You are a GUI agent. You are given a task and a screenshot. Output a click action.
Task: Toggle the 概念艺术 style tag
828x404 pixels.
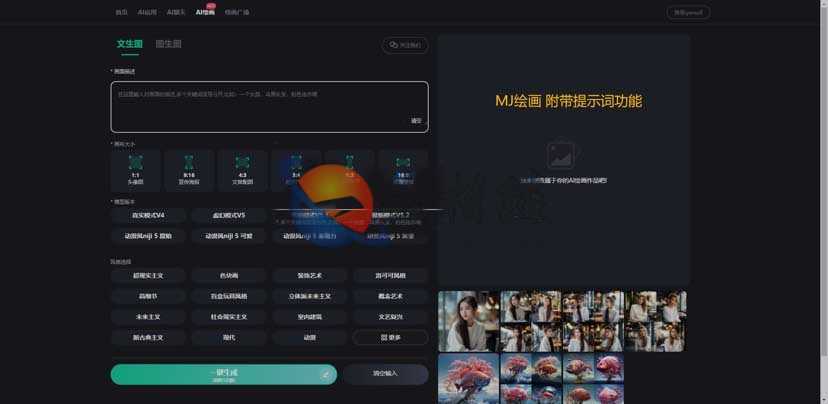(391, 296)
